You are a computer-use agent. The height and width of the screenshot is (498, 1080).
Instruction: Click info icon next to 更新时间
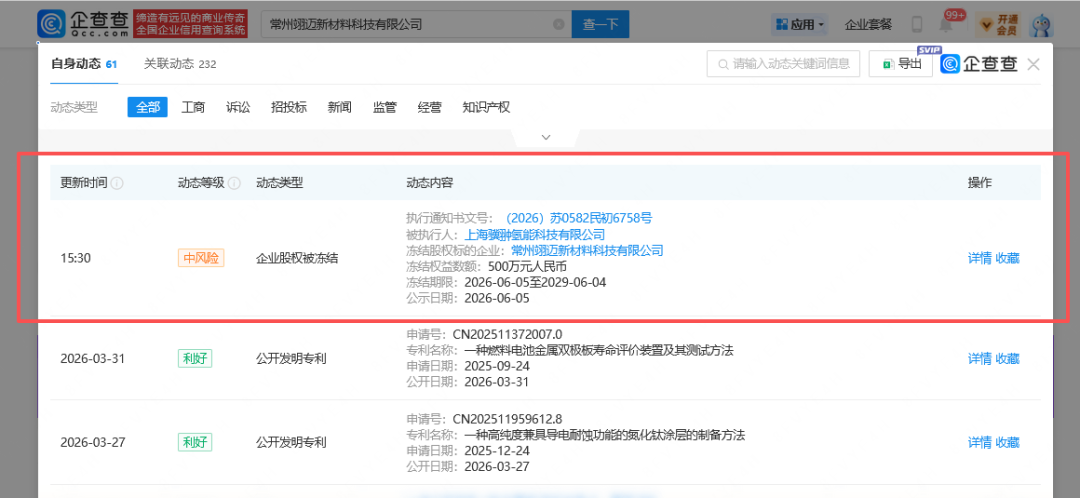point(117,183)
